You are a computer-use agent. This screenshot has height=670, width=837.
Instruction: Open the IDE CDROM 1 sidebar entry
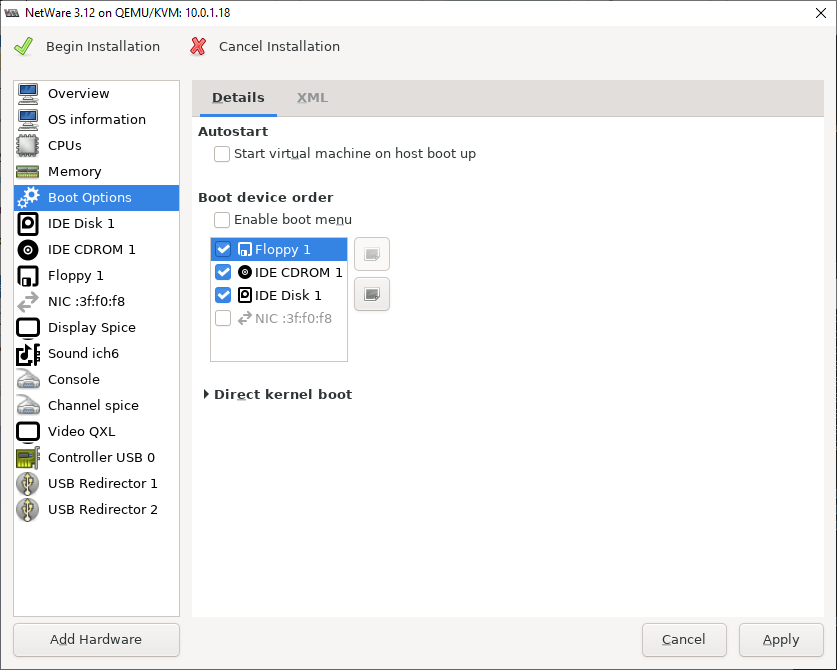point(97,250)
